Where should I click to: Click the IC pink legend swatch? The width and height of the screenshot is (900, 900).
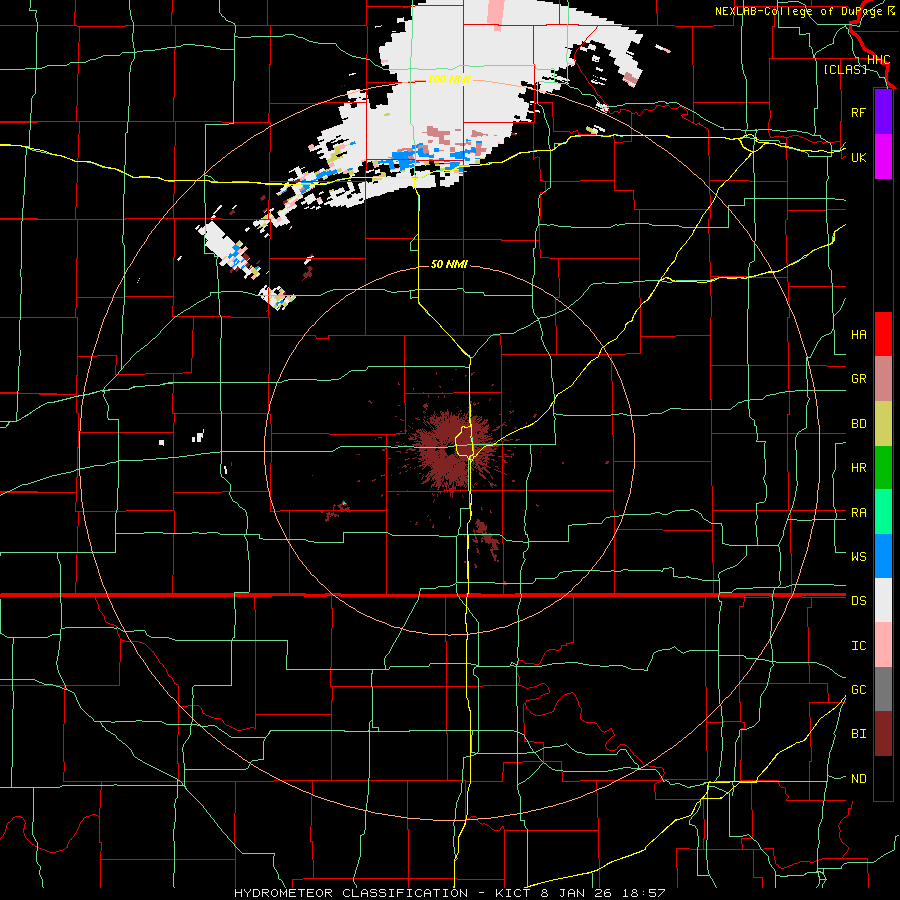[883, 645]
